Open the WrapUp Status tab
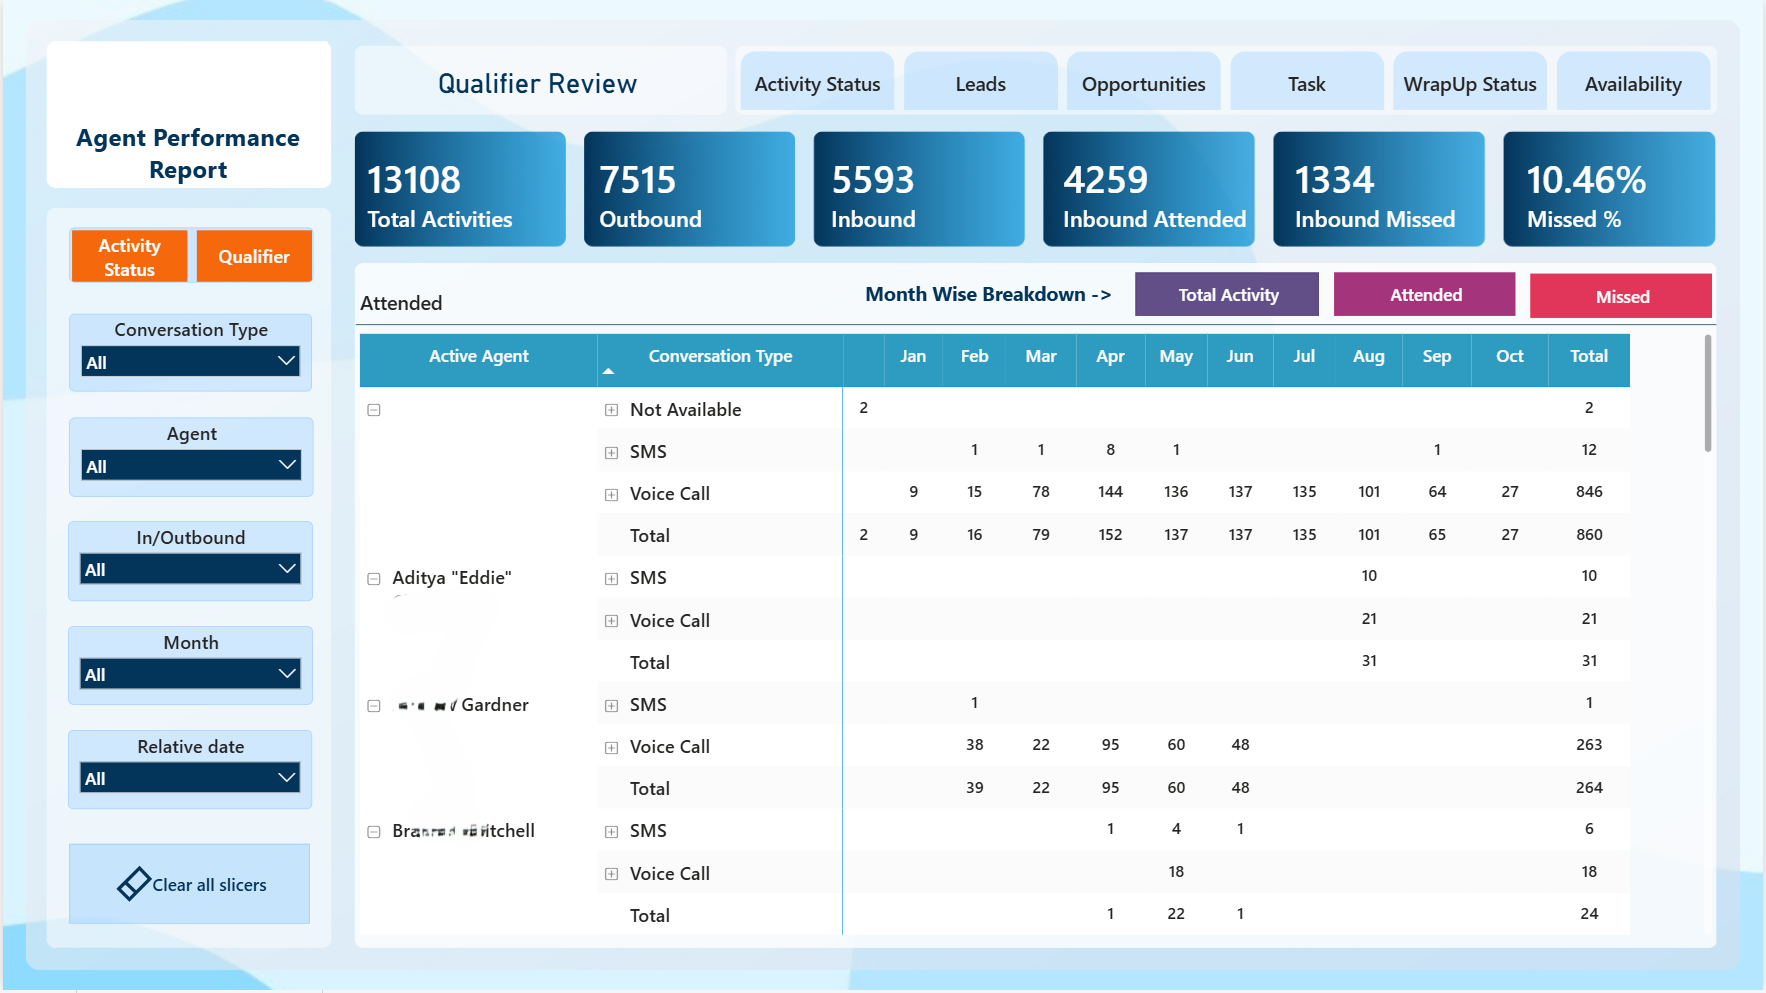 click(1470, 84)
